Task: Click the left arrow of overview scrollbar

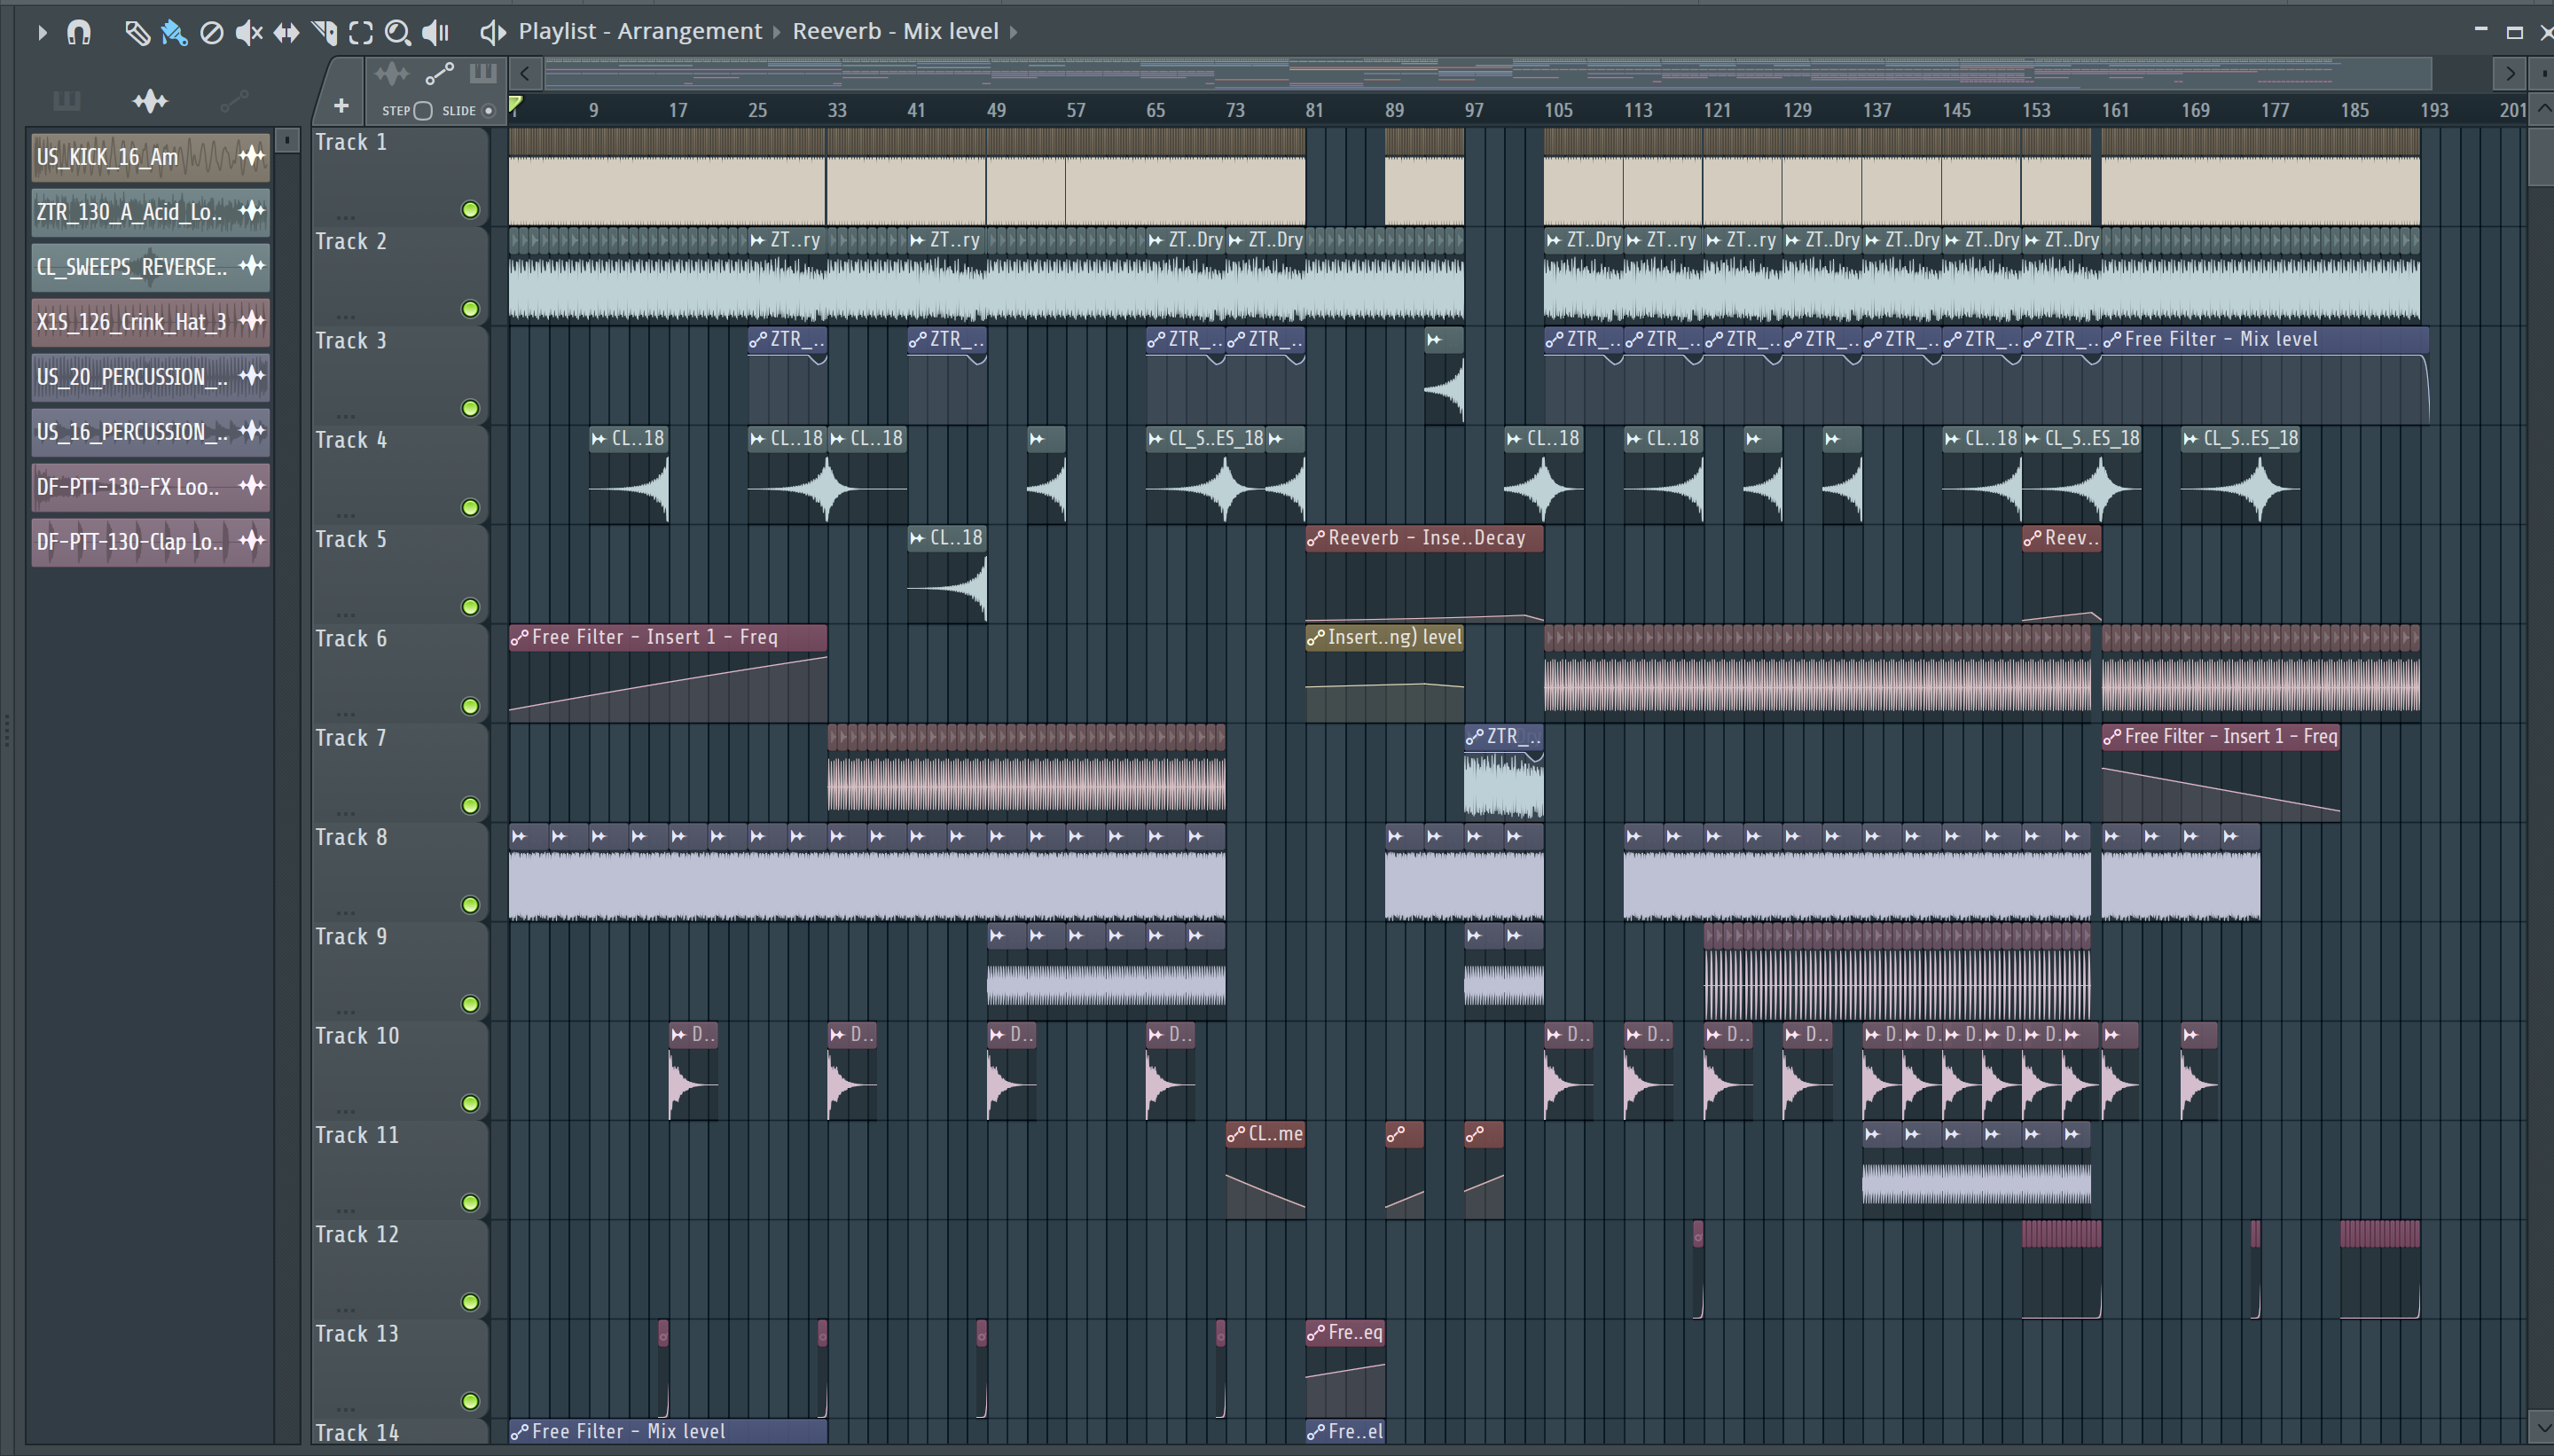Action: click(525, 73)
